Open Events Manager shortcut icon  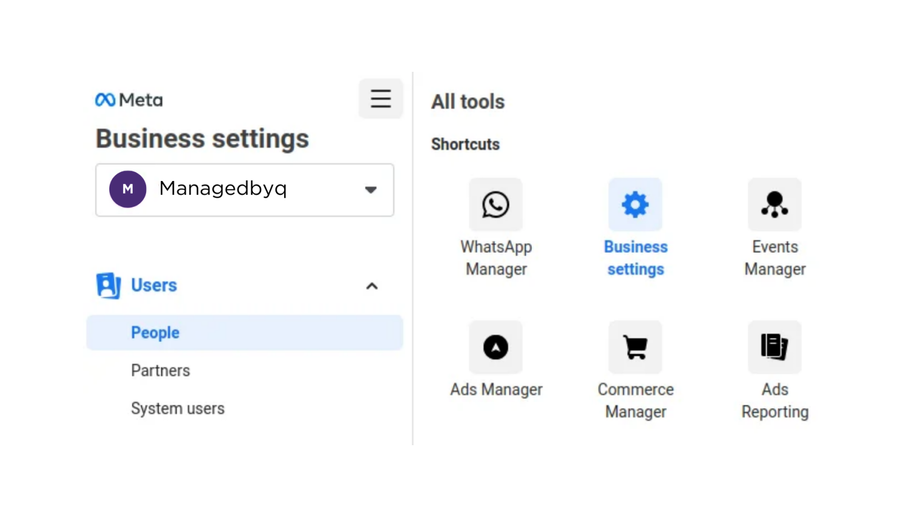(x=774, y=205)
